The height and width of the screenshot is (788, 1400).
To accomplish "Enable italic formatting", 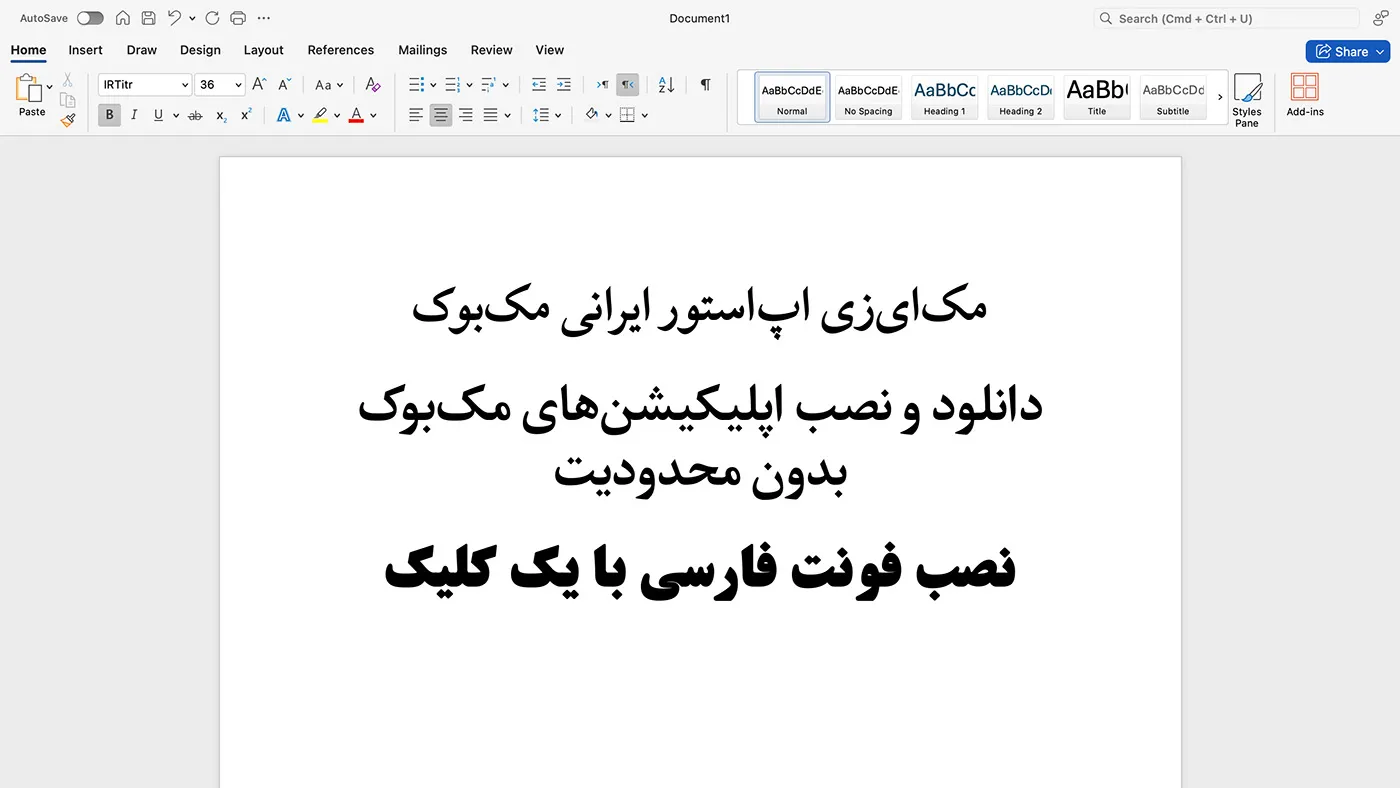I will point(134,115).
